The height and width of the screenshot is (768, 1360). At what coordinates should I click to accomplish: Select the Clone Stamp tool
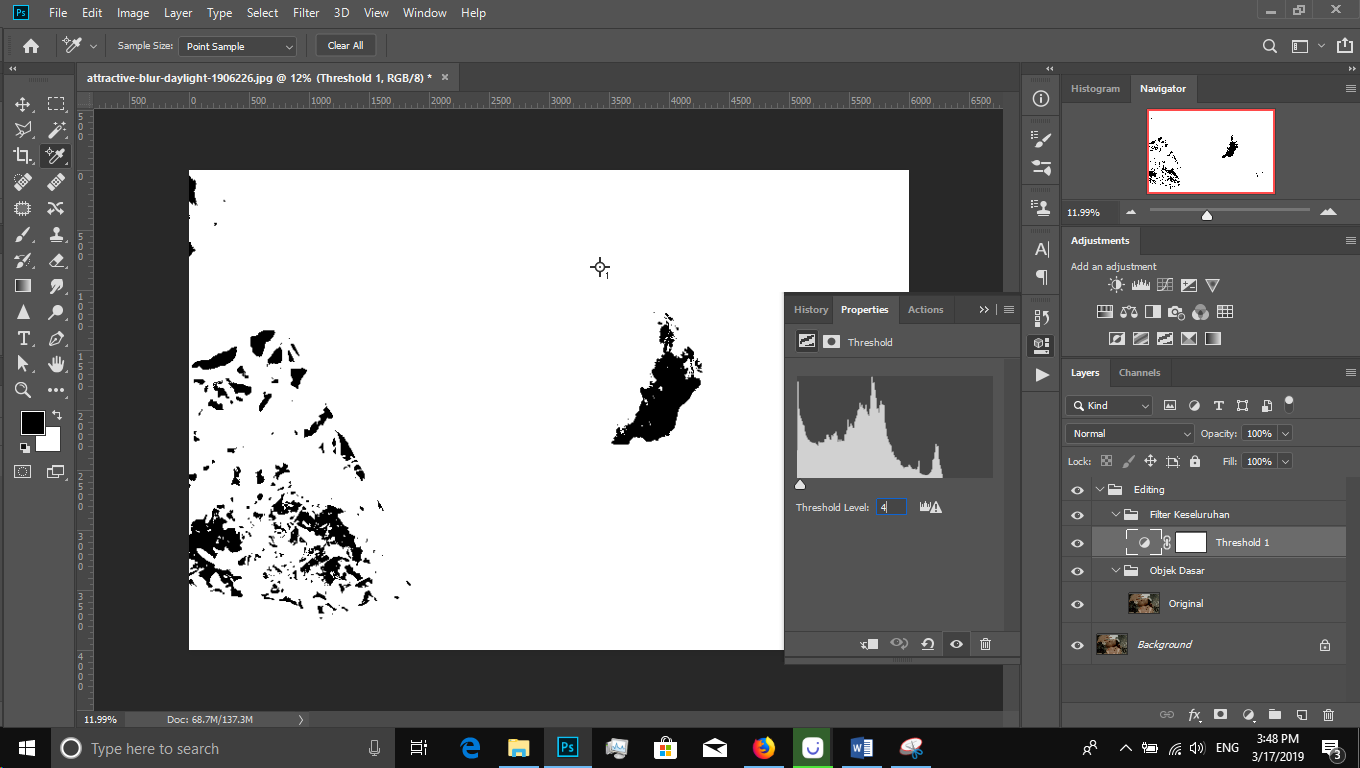click(x=56, y=234)
